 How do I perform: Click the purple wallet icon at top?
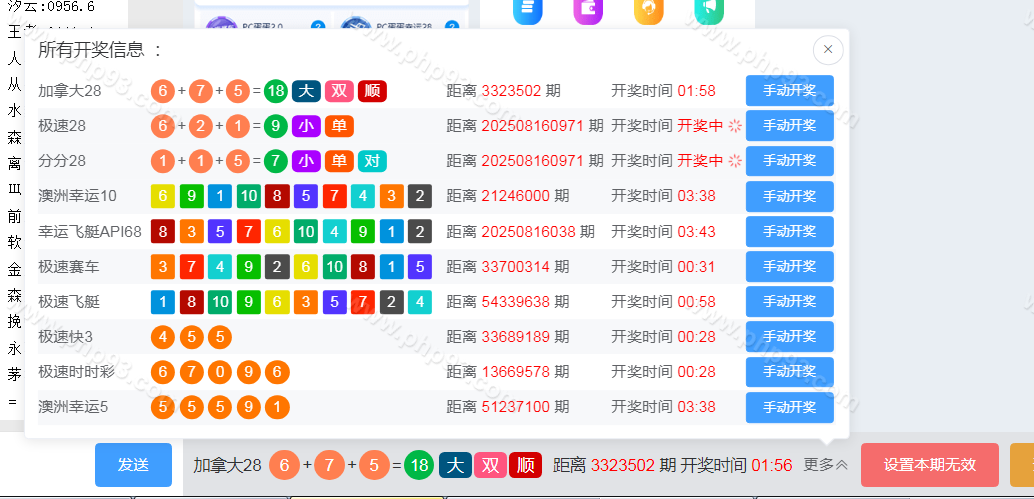point(588,10)
